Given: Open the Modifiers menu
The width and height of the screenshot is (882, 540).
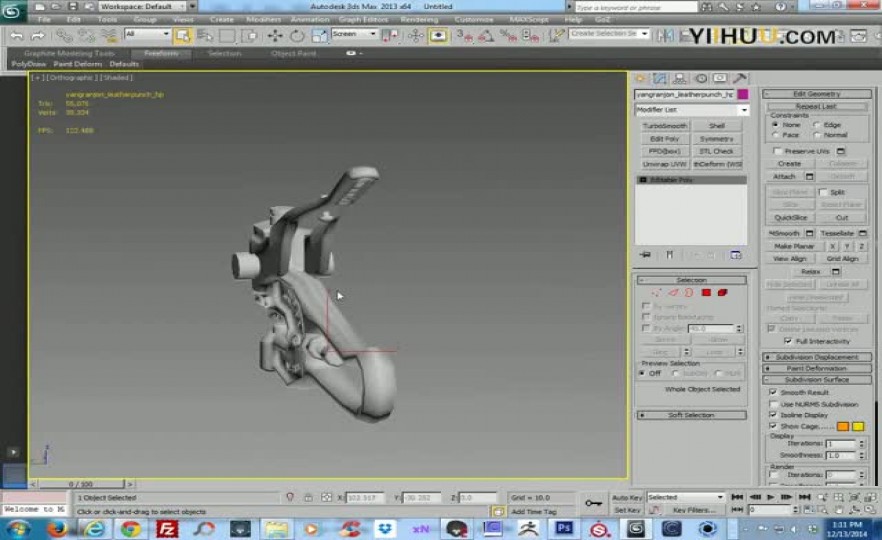Looking at the screenshot, I should [263, 20].
